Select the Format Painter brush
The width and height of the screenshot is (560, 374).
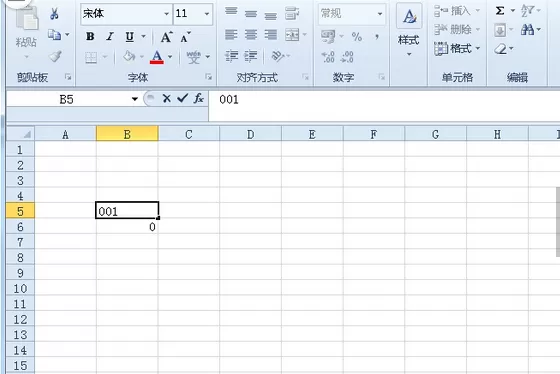pyautogui.click(x=55, y=56)
